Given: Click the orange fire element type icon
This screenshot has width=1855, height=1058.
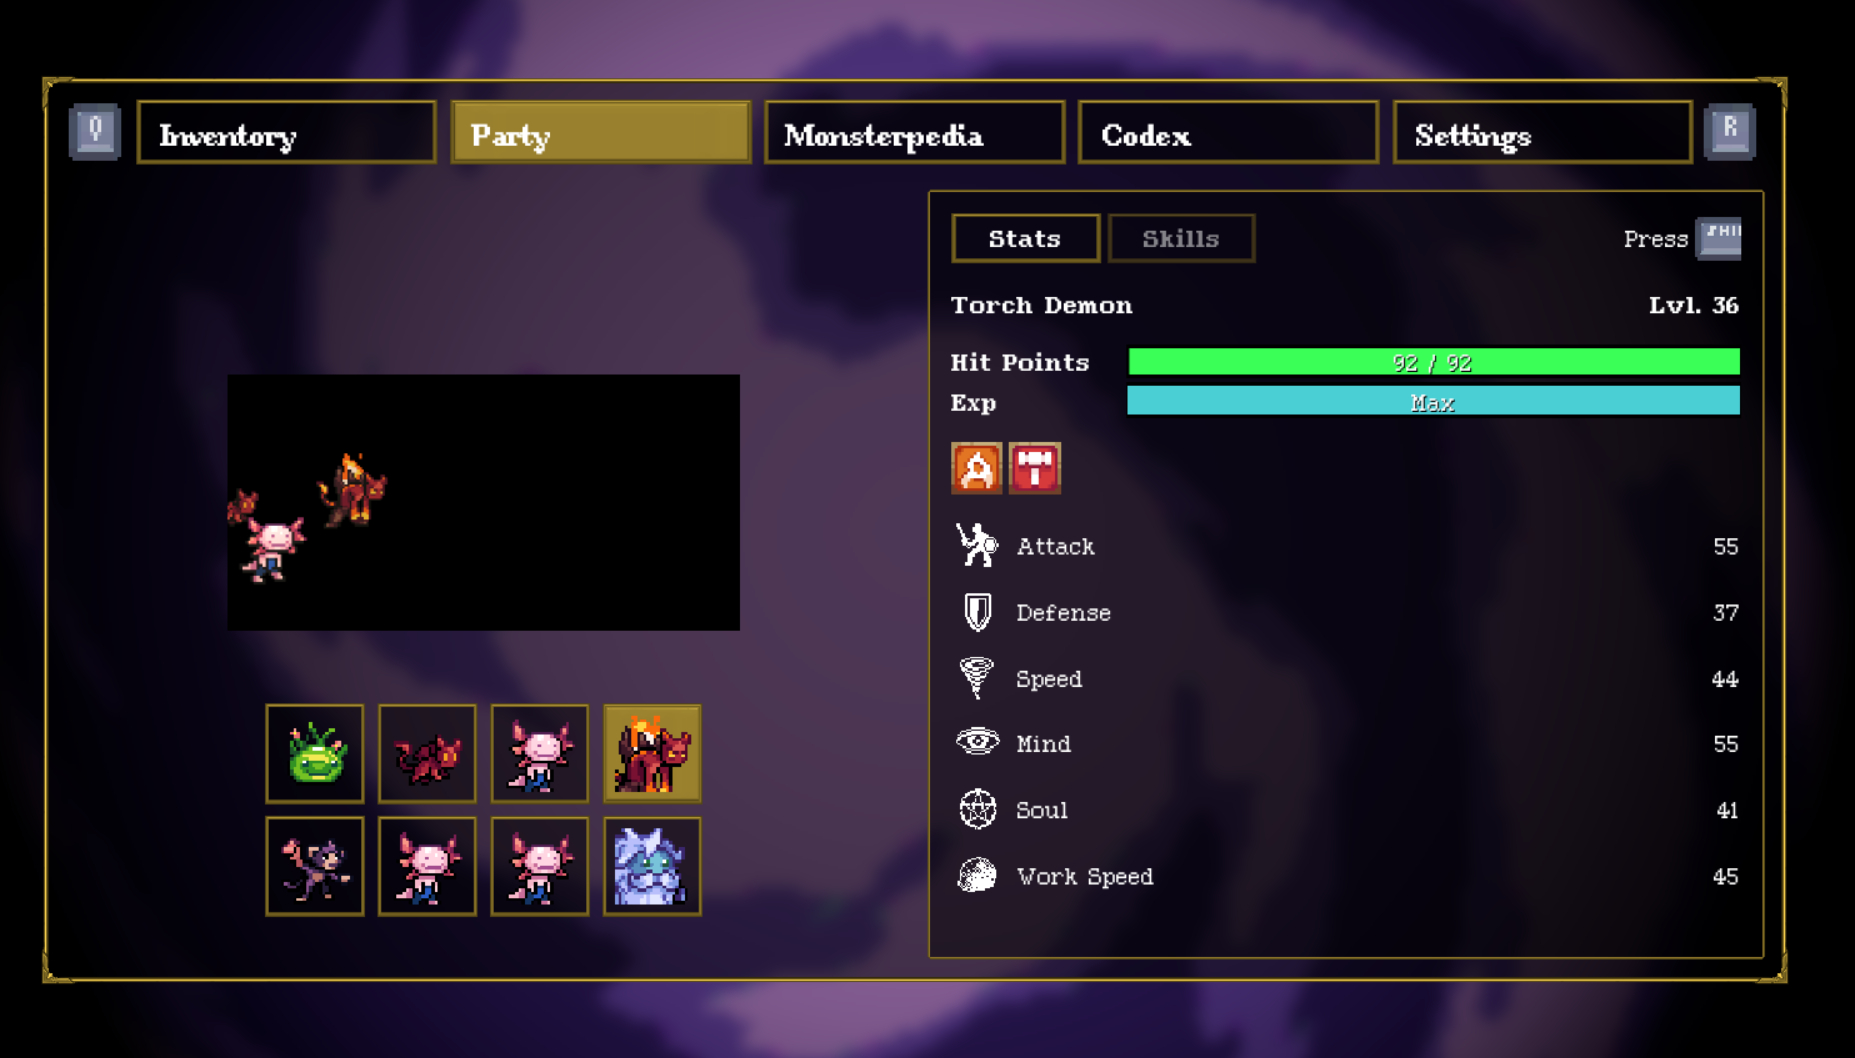Looking at the screenshot, I should pos(976,468).
